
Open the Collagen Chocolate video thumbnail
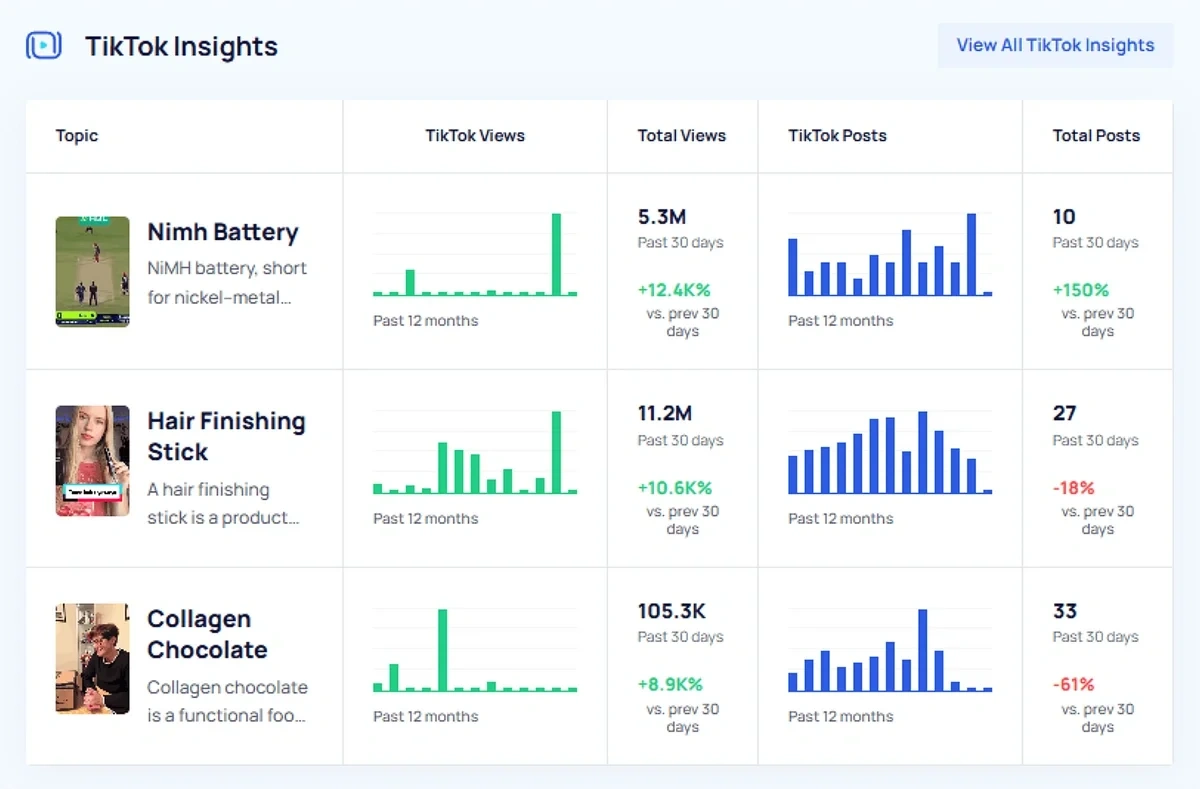point(92,658)
